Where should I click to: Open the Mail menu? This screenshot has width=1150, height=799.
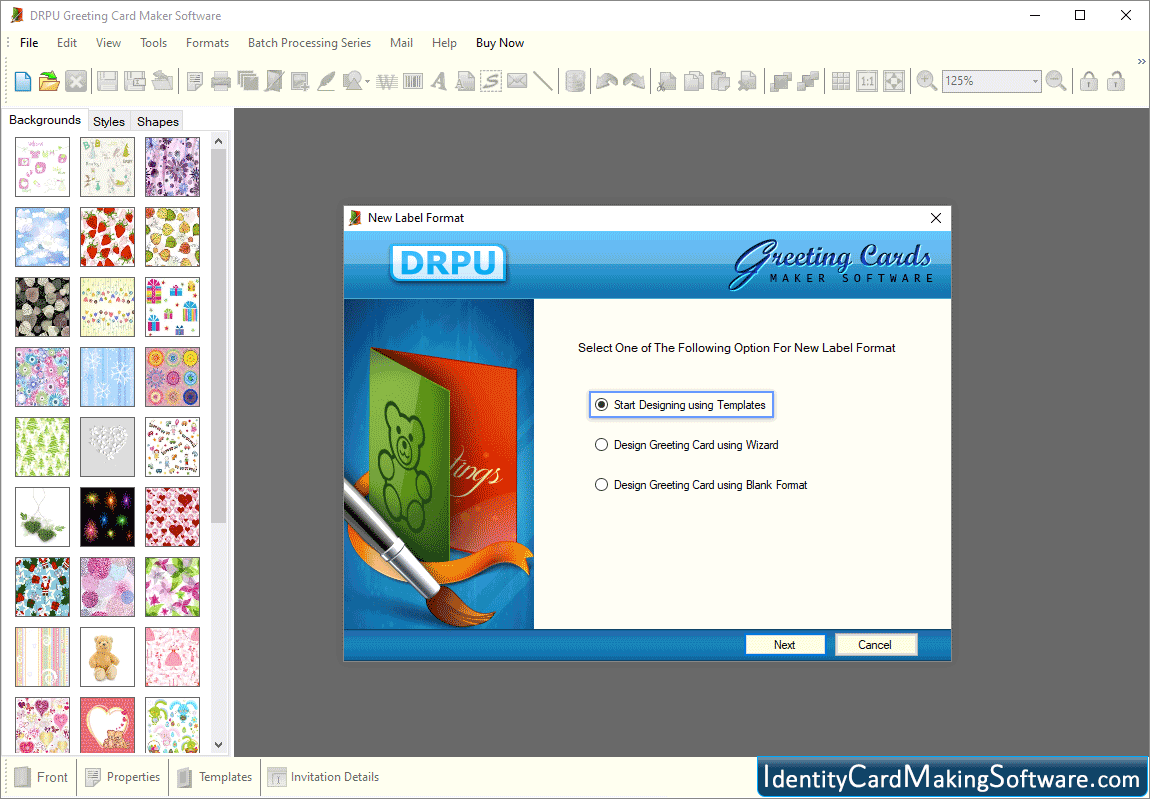click(x=401, y=43)
